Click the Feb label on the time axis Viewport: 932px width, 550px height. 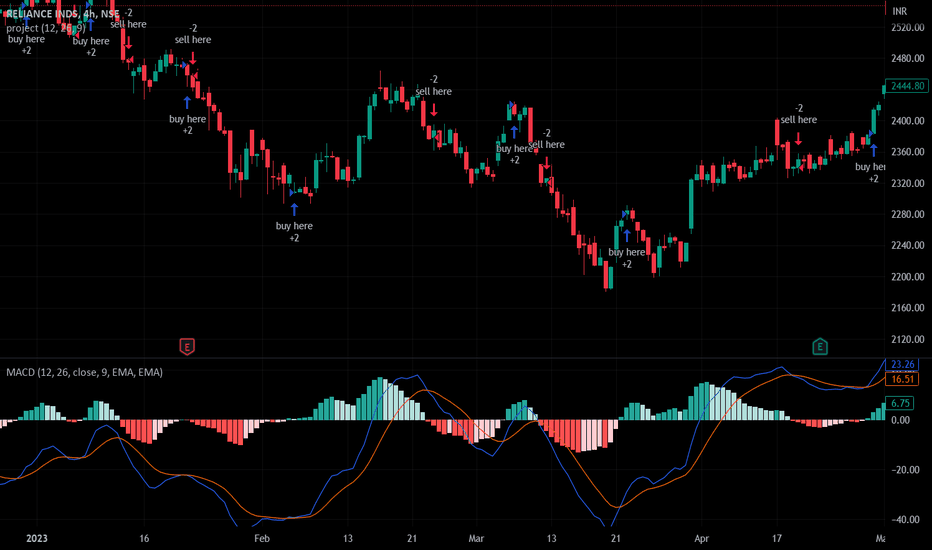coord(262,538)
